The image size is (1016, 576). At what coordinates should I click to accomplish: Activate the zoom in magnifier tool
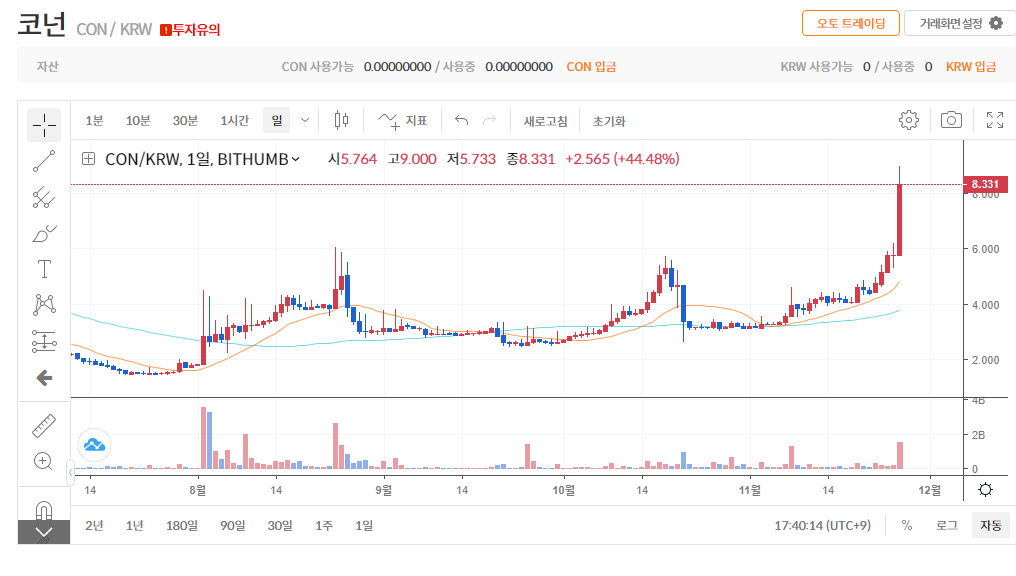(x=43, y=461)
